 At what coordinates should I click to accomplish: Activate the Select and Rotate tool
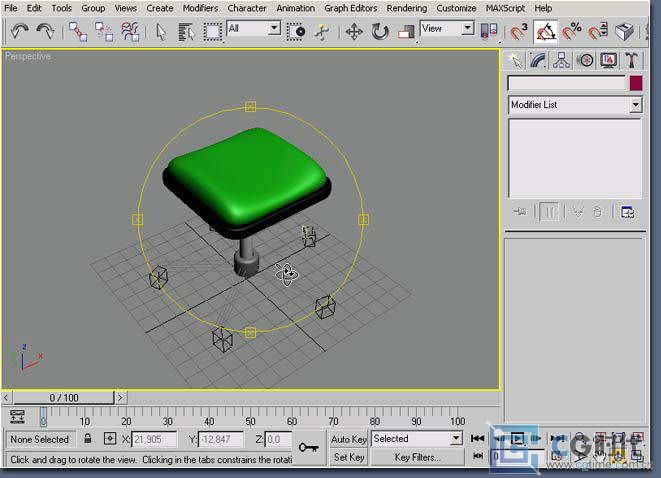pyautogui.click(x=380, y=32)
